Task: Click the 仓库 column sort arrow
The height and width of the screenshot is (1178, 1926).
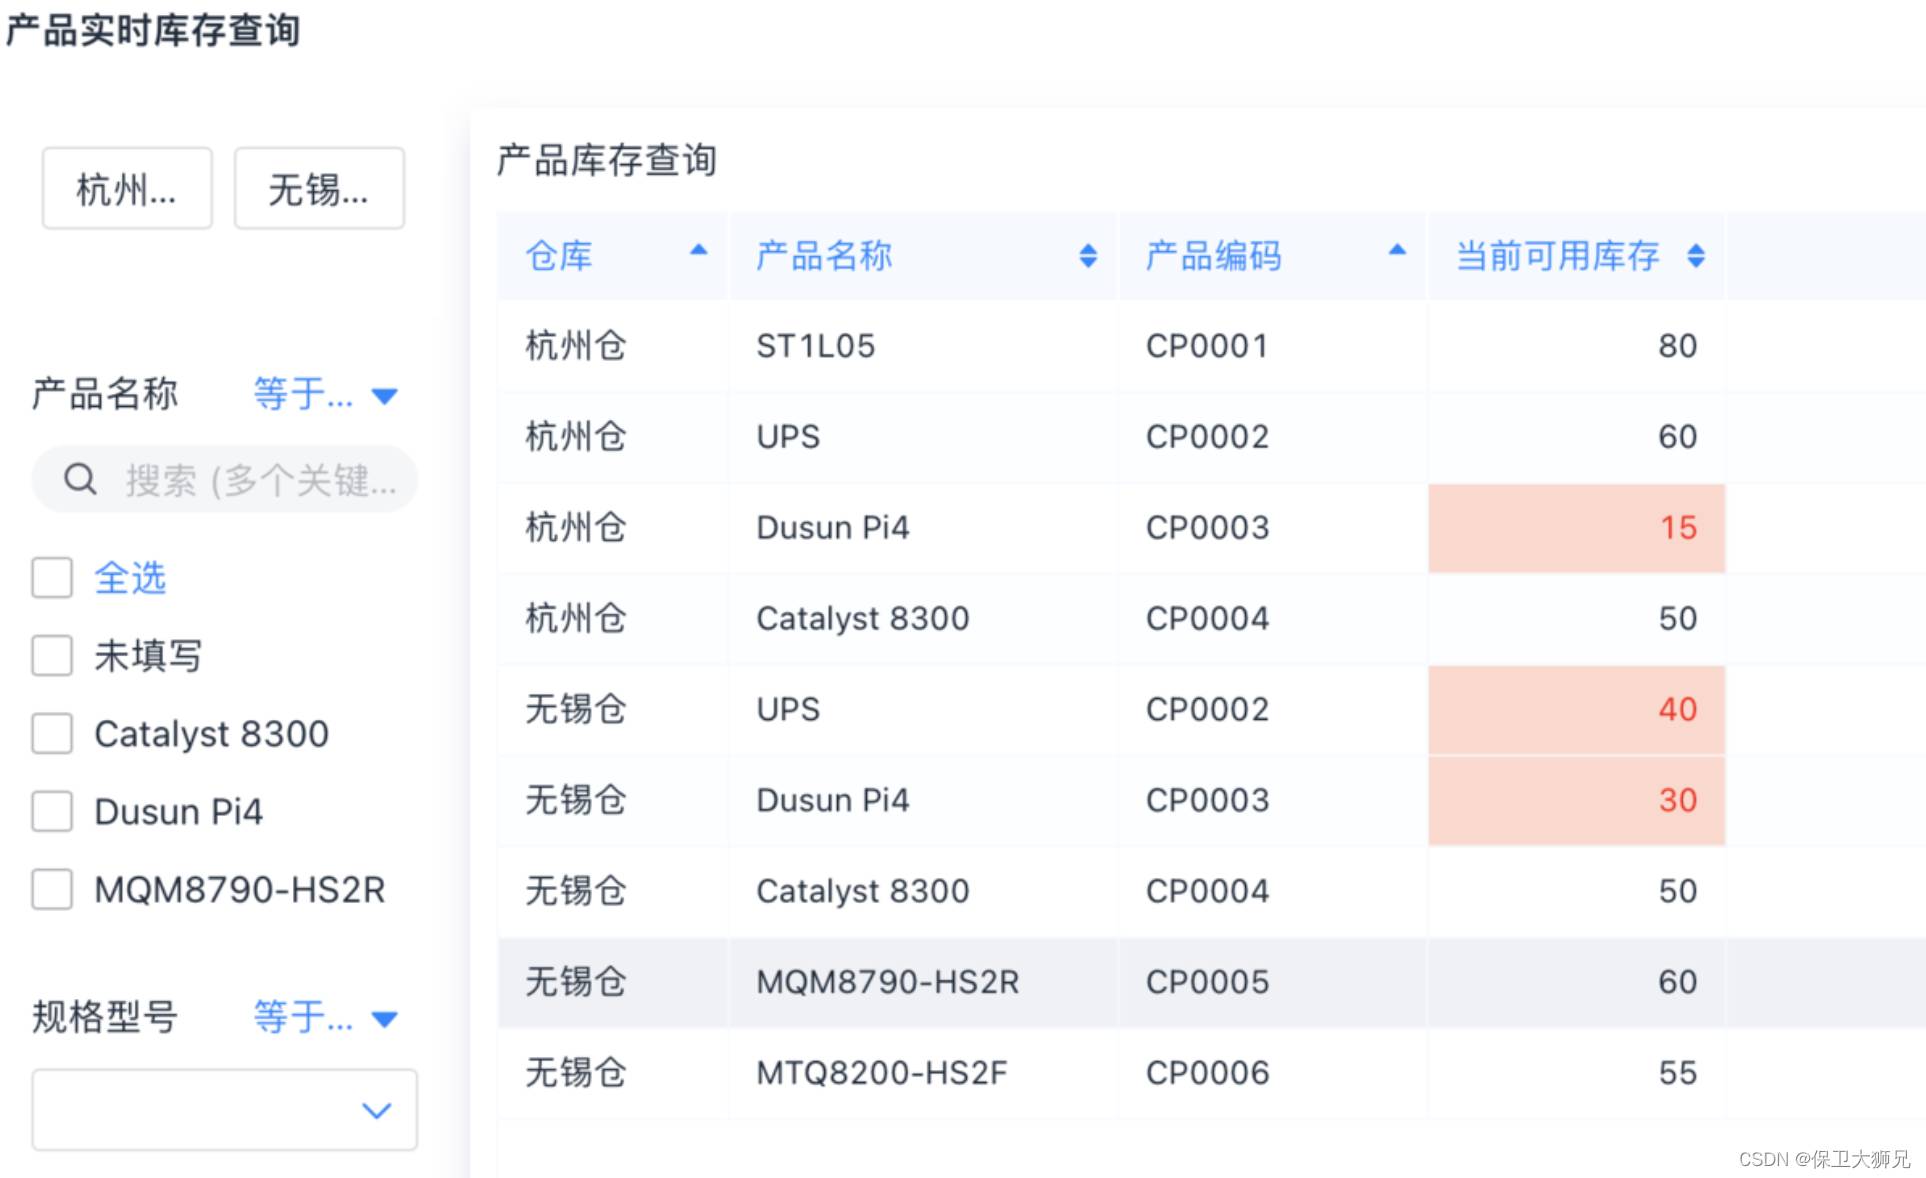Action: (x=698, y=250)
